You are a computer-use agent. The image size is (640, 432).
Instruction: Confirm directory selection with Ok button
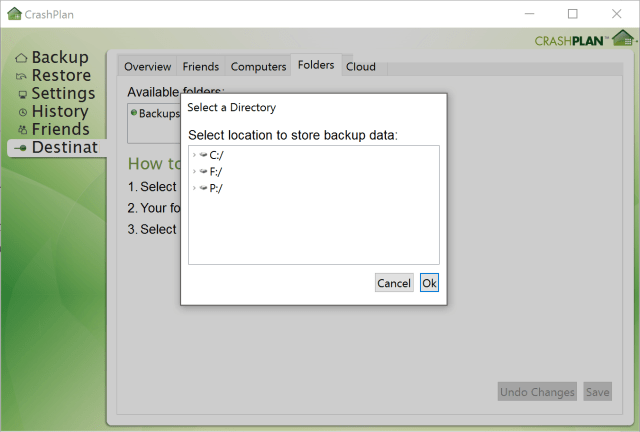(x=429, y=283)
